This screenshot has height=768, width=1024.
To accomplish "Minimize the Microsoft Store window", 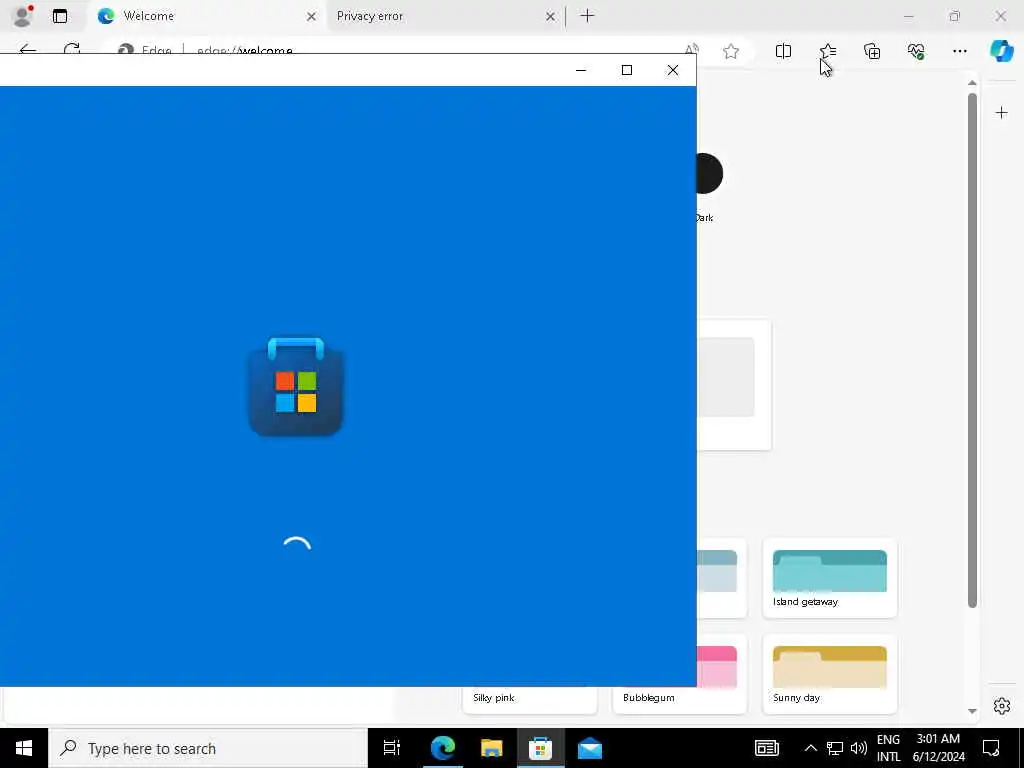I will 581,70.
